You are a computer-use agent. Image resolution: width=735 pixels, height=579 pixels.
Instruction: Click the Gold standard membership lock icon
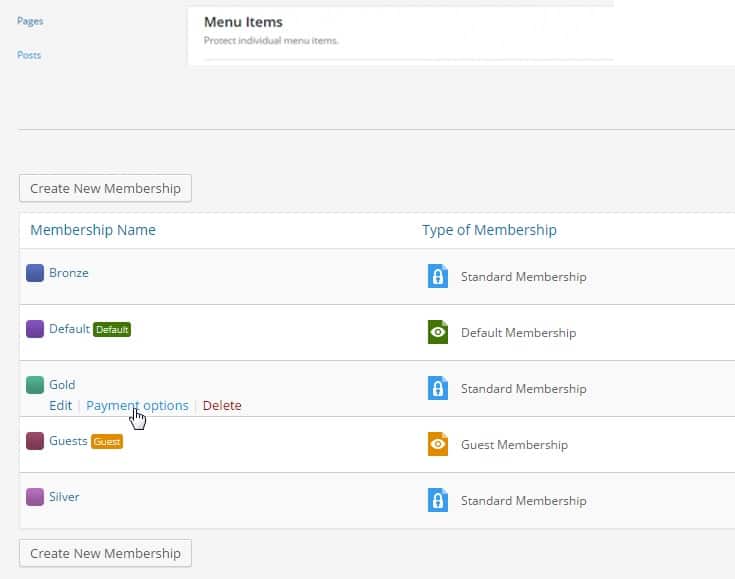pyautogui.click(x=437, y=388)
